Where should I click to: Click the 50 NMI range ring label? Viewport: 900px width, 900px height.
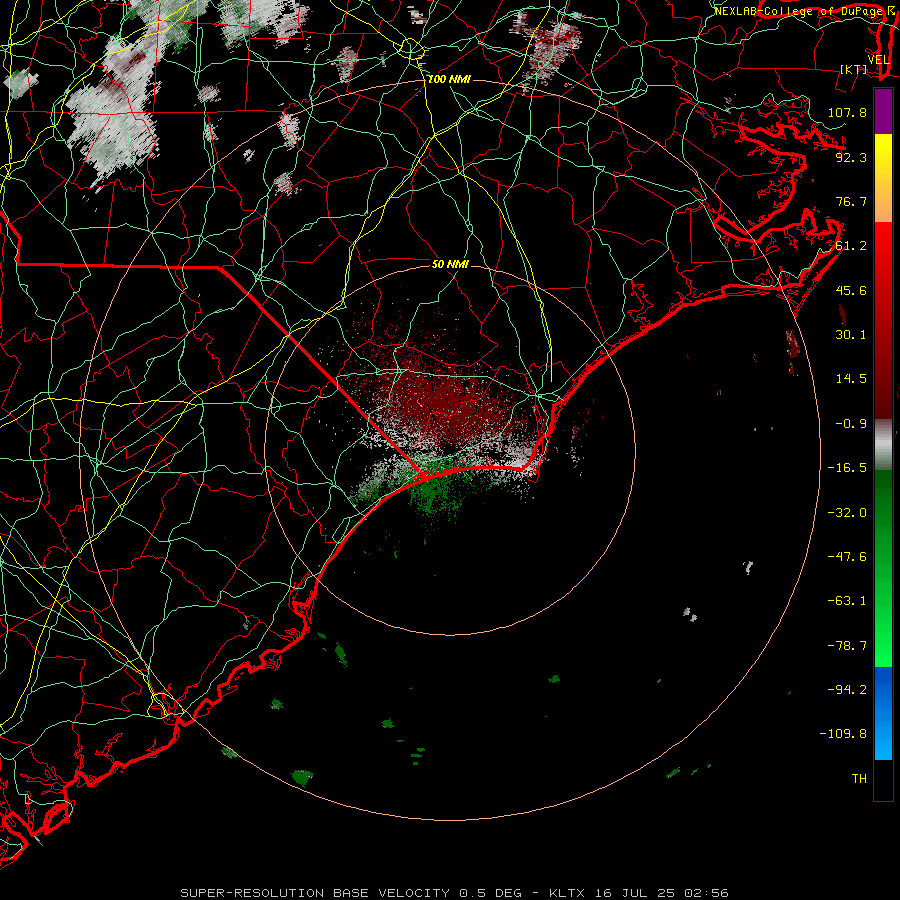click(450, 264)
